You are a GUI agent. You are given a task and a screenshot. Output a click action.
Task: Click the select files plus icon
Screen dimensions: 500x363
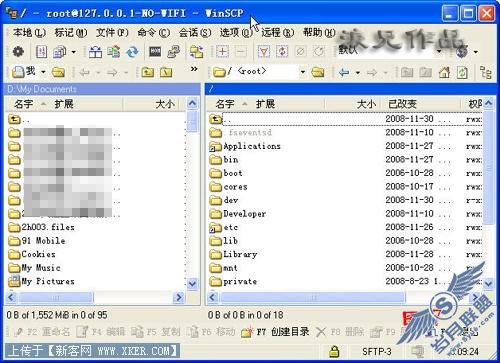(222, 52)
